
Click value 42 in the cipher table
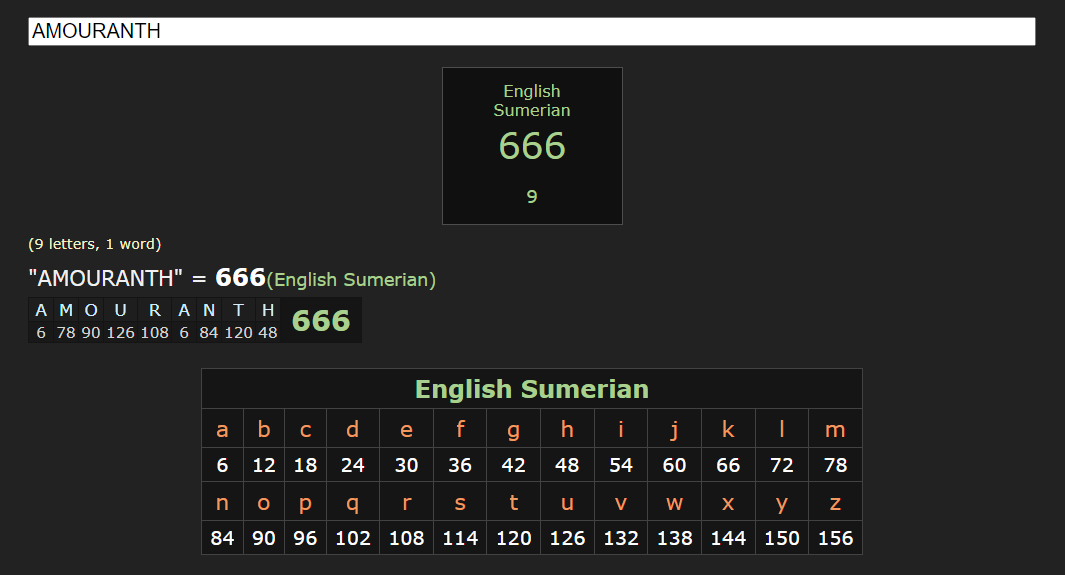point(513,465)
